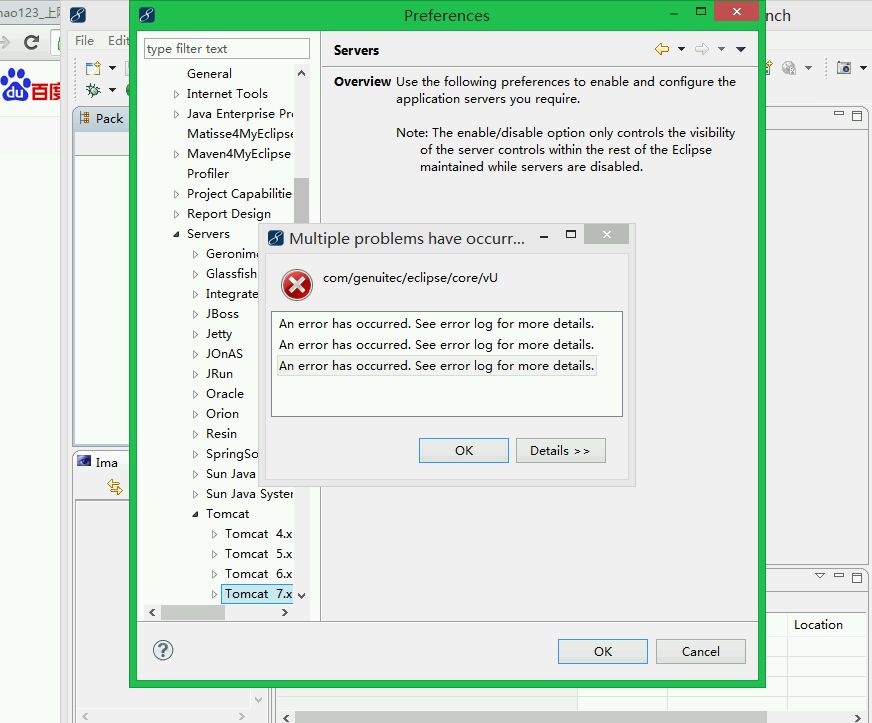Open the back history dropdown arrow
The width and height of the screenshot is (872, 723).
pos(681,49)
